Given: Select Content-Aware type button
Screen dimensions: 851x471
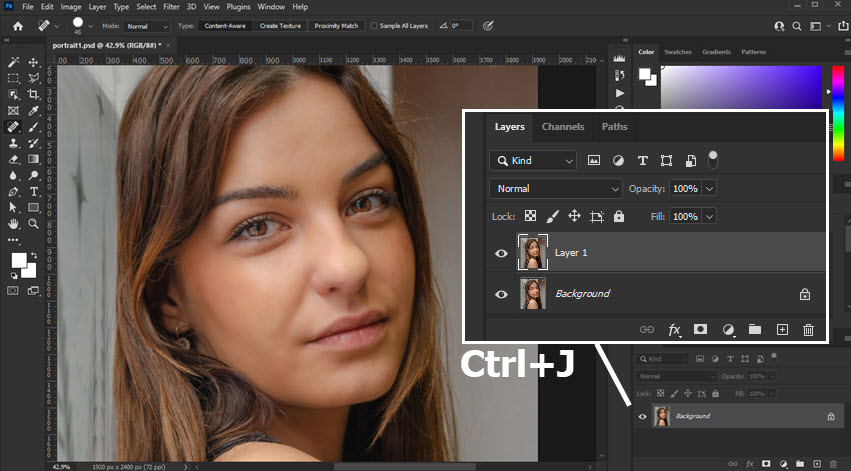Looking at the screenshot, I should point(225,26).
